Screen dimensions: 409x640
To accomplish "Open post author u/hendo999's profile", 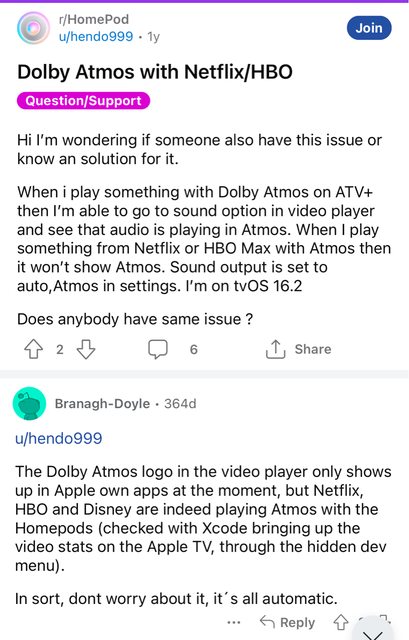I will click(x=96, y=36).
